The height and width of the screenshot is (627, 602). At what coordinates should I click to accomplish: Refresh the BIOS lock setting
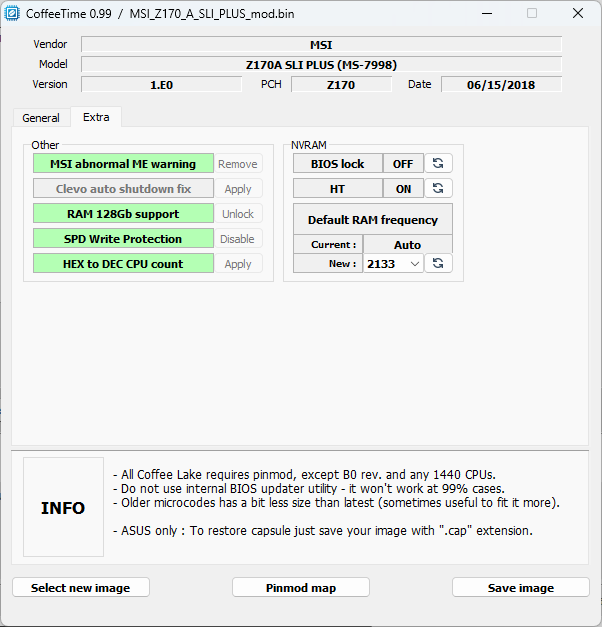click(x=438, y=164)
